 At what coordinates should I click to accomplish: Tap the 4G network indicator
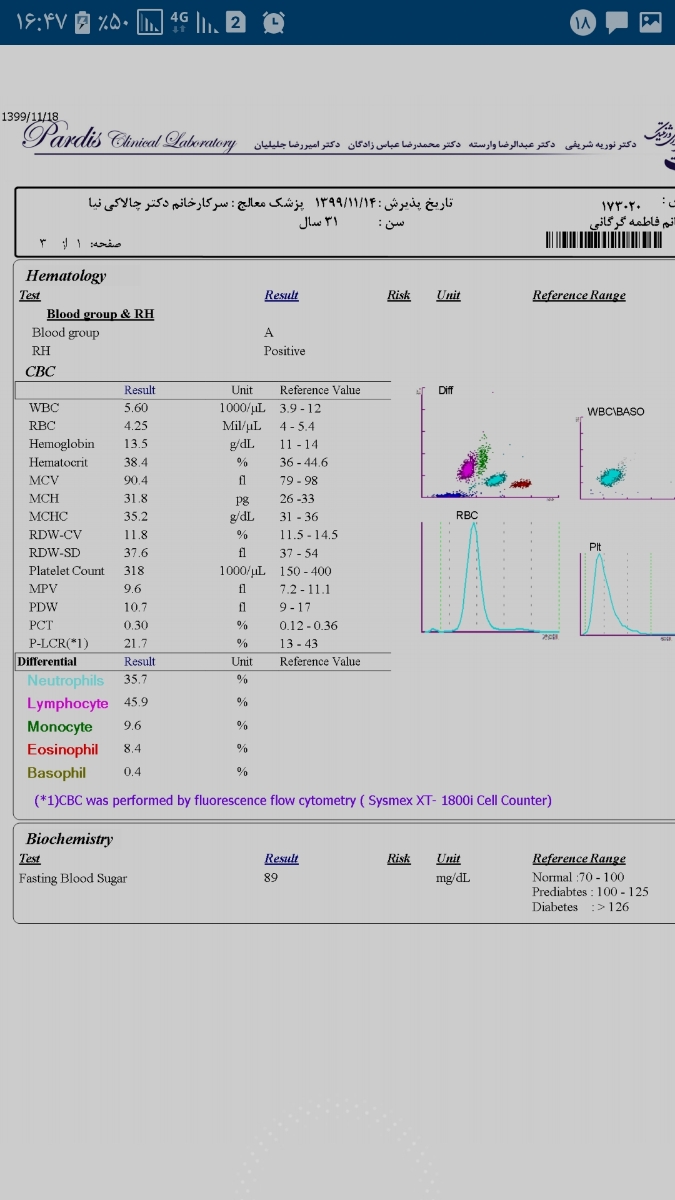(x=180, y=21)
